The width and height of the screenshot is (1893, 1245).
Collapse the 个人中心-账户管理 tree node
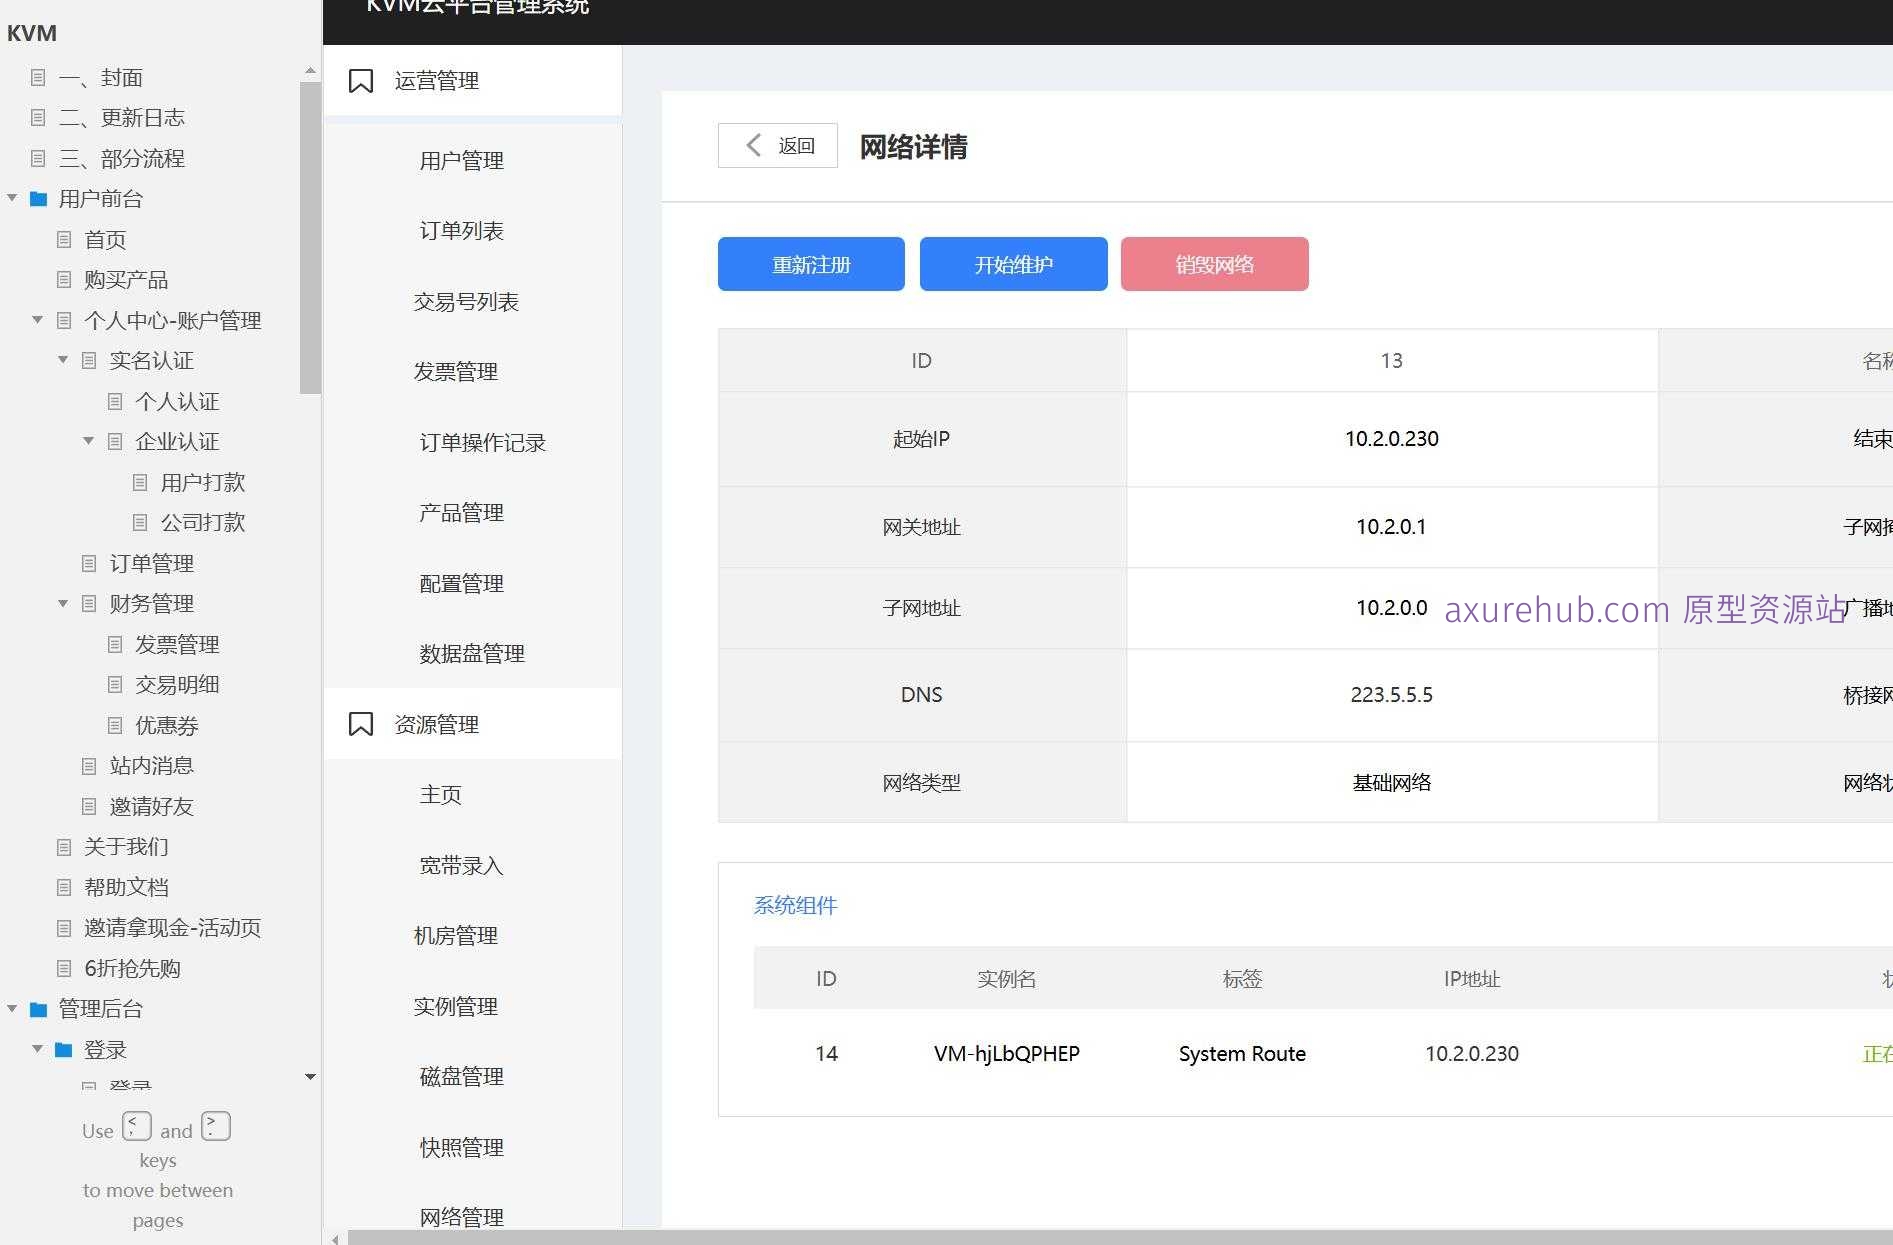coord(37,320)
